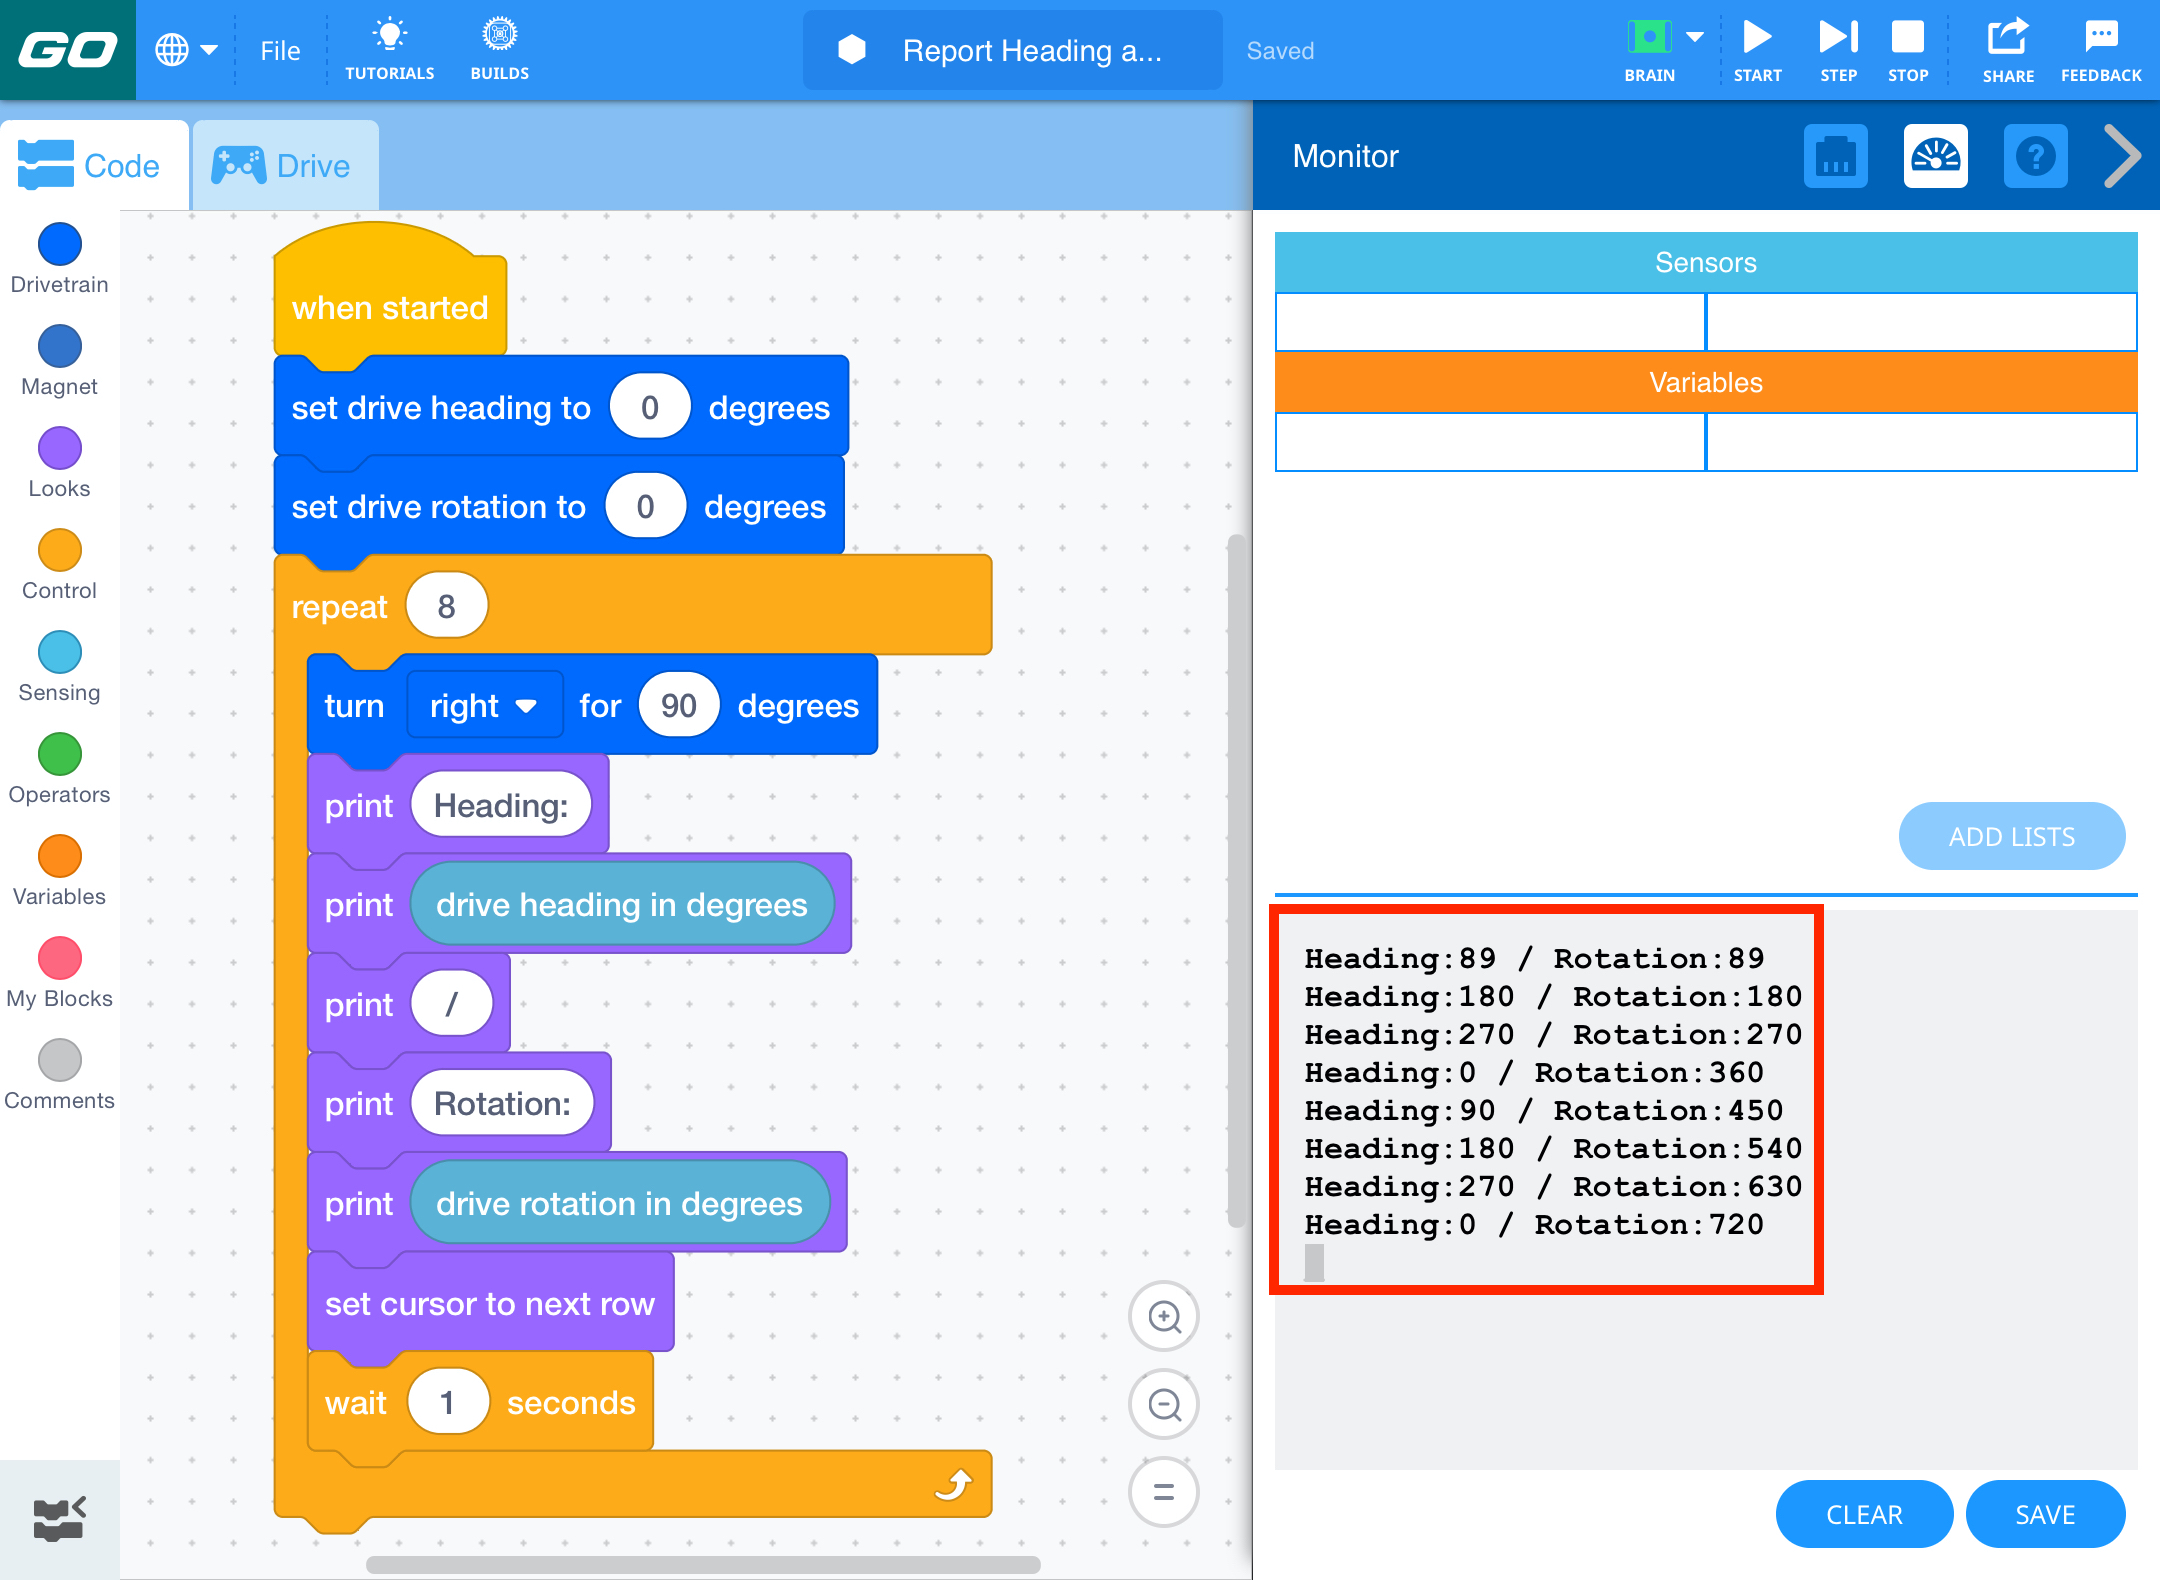
Task: Click the repeat count field showing 8
Action: tap(447, 604)
